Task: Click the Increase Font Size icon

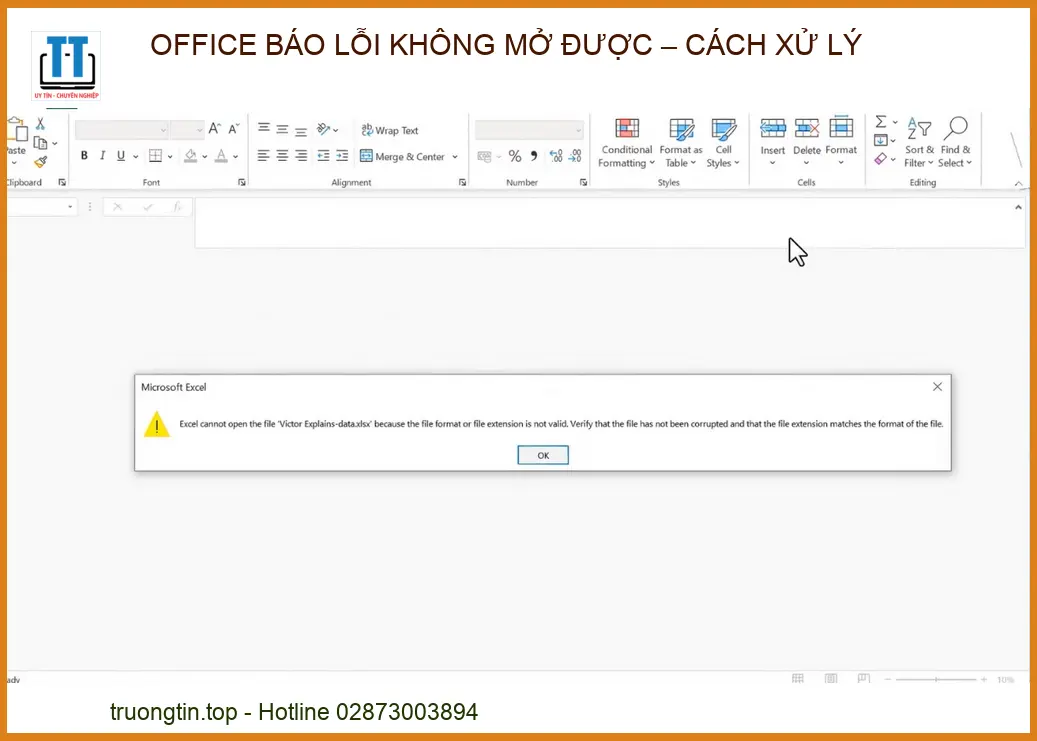Action: (215, 129)
